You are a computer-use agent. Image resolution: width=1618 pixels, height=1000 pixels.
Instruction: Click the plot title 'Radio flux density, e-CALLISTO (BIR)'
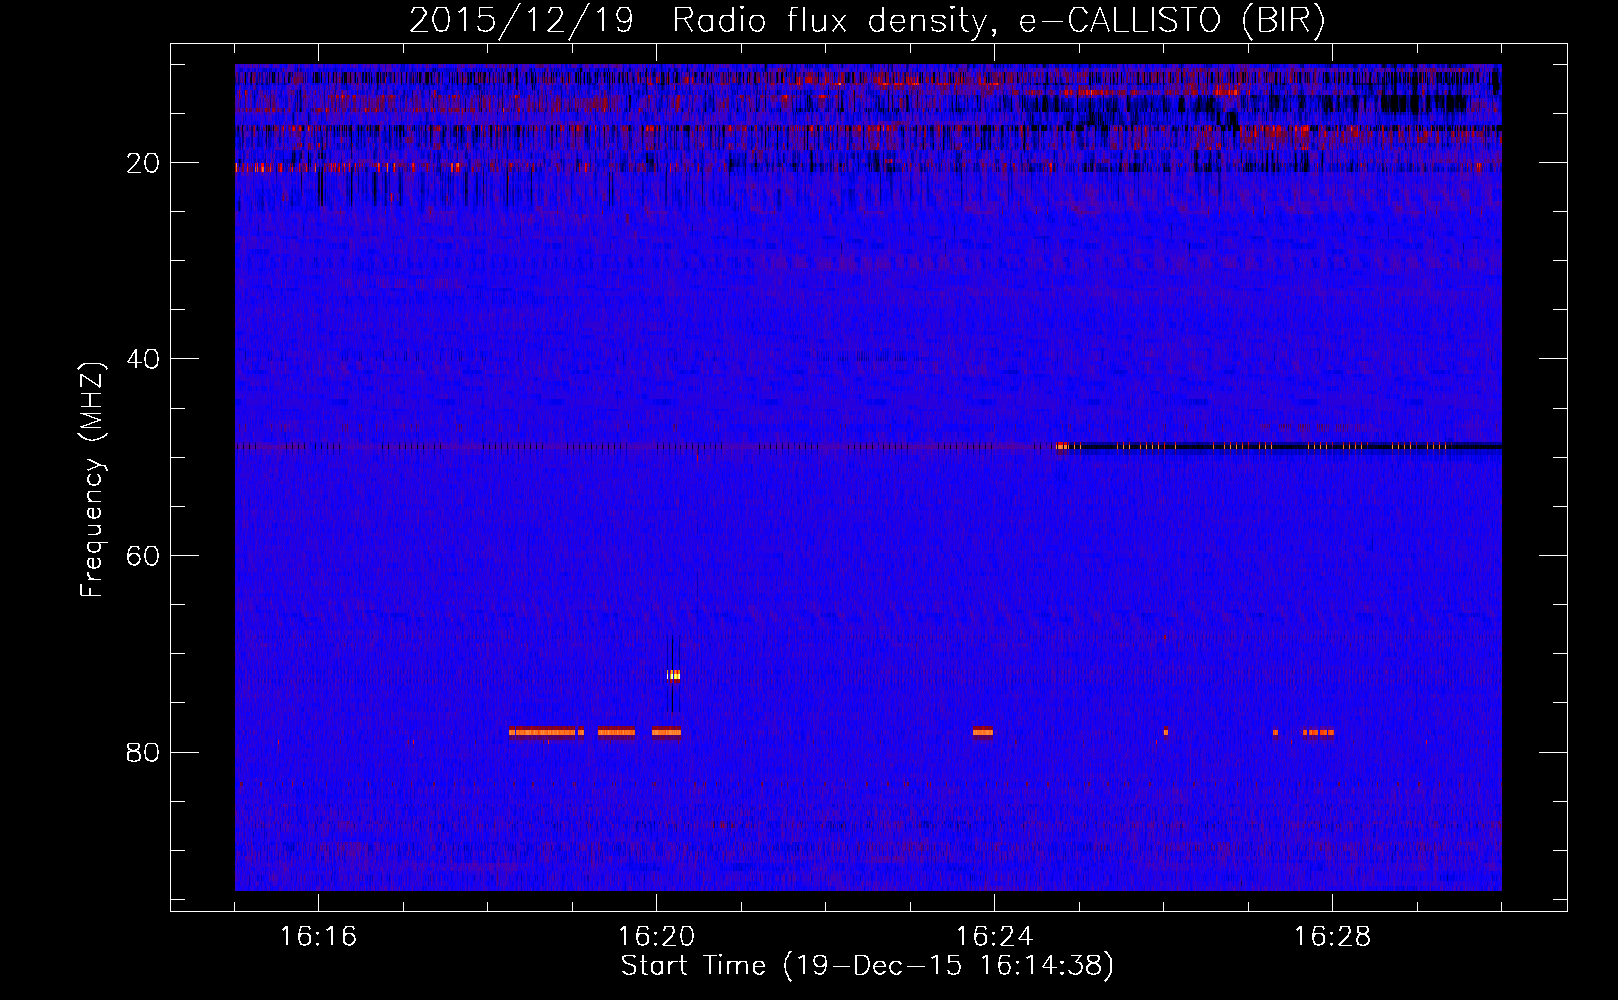[x=999, y=20]
